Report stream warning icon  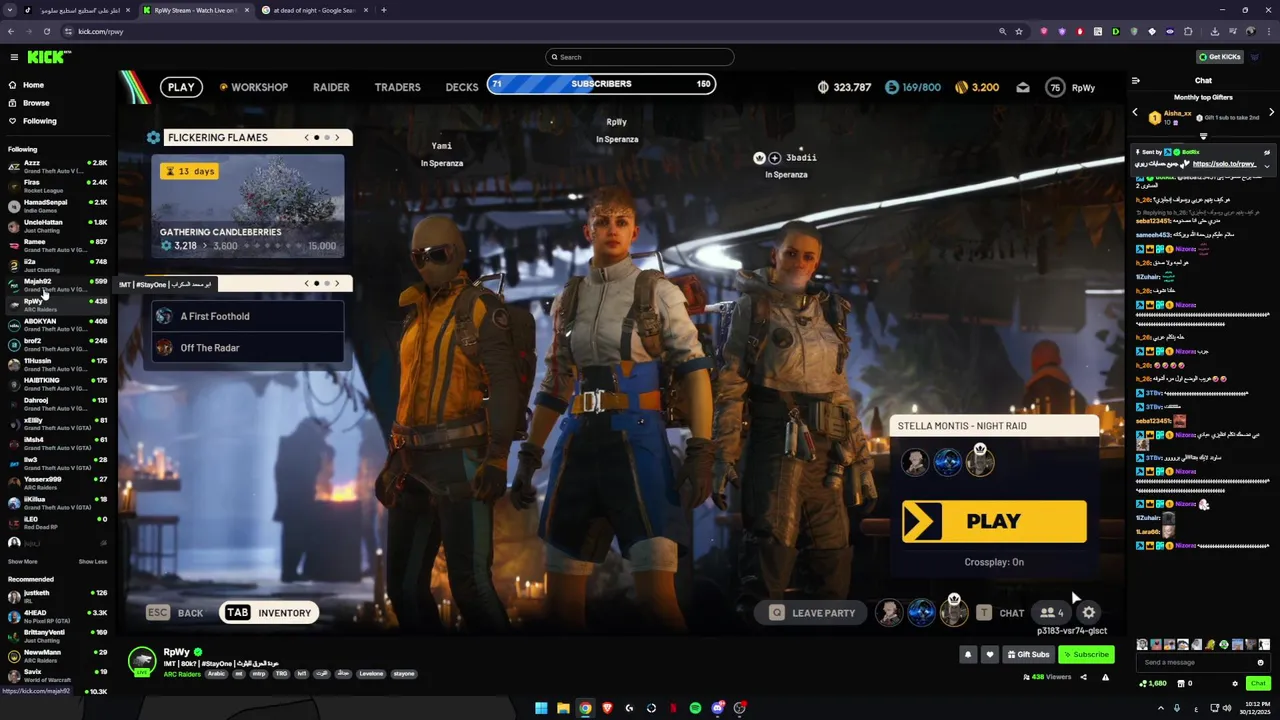(1105, 678)
